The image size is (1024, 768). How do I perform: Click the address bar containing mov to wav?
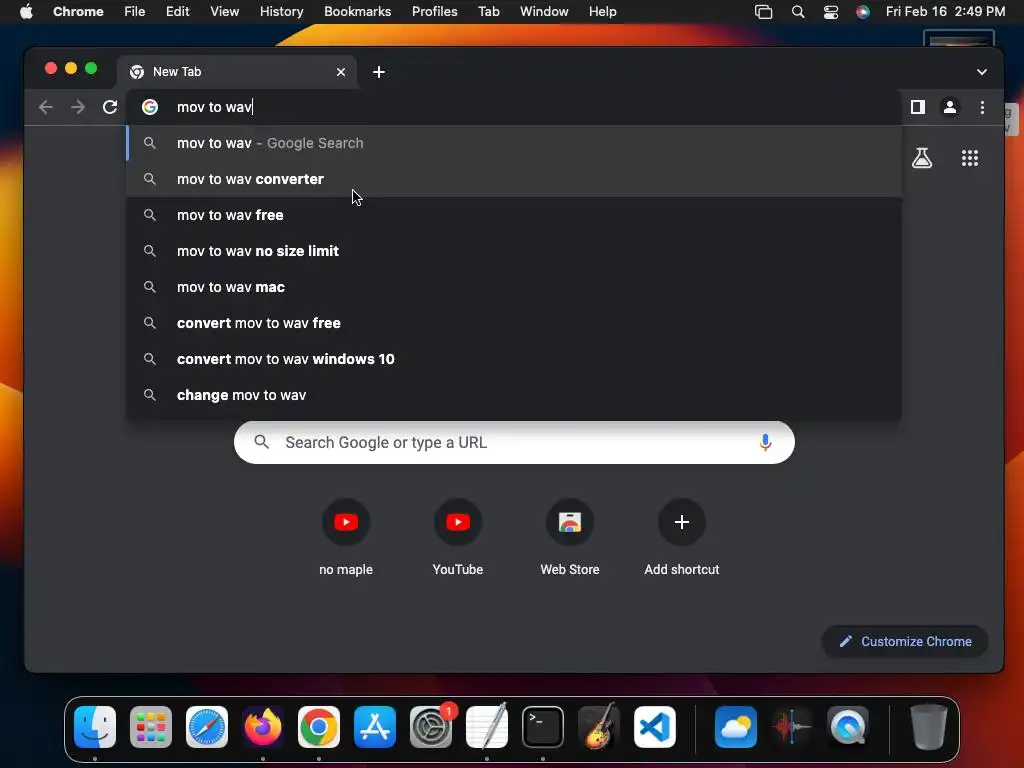(514, 107)
